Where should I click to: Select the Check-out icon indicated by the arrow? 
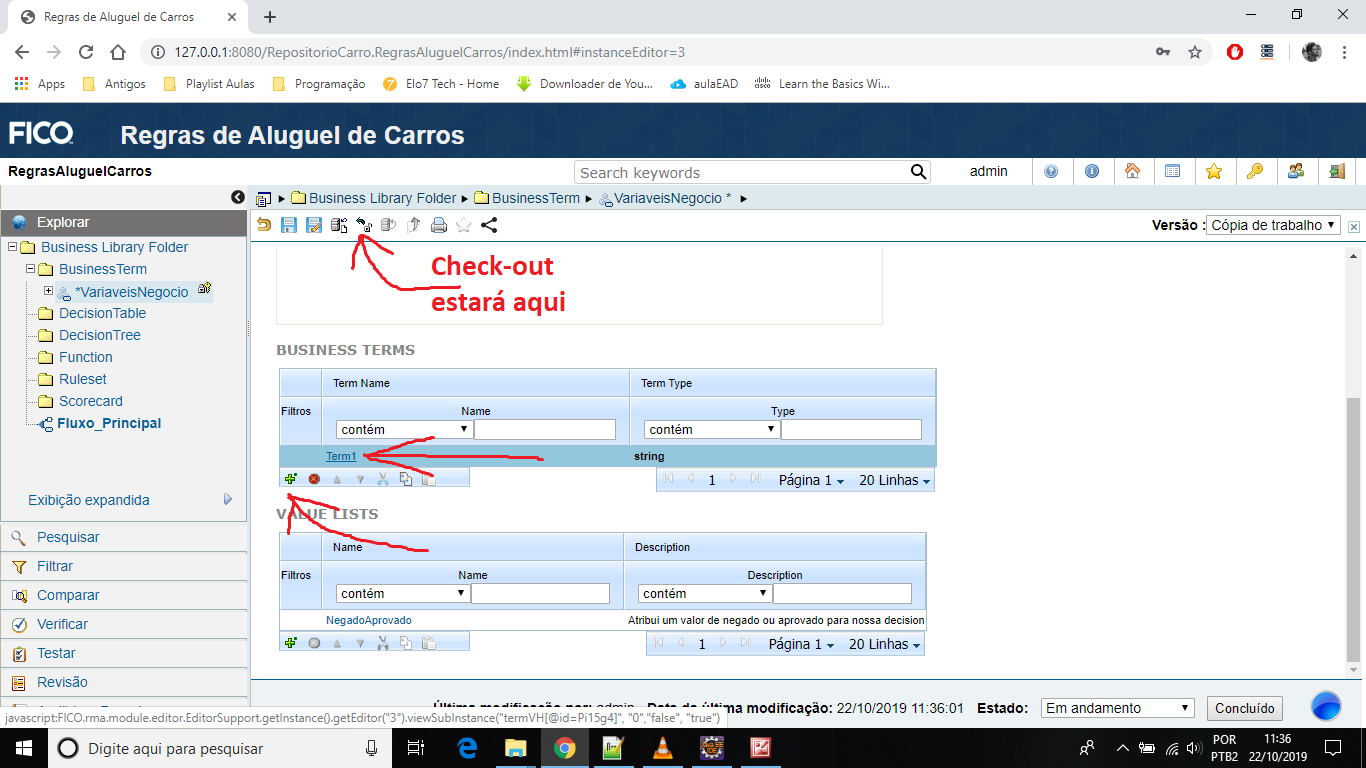pos(364,225)
